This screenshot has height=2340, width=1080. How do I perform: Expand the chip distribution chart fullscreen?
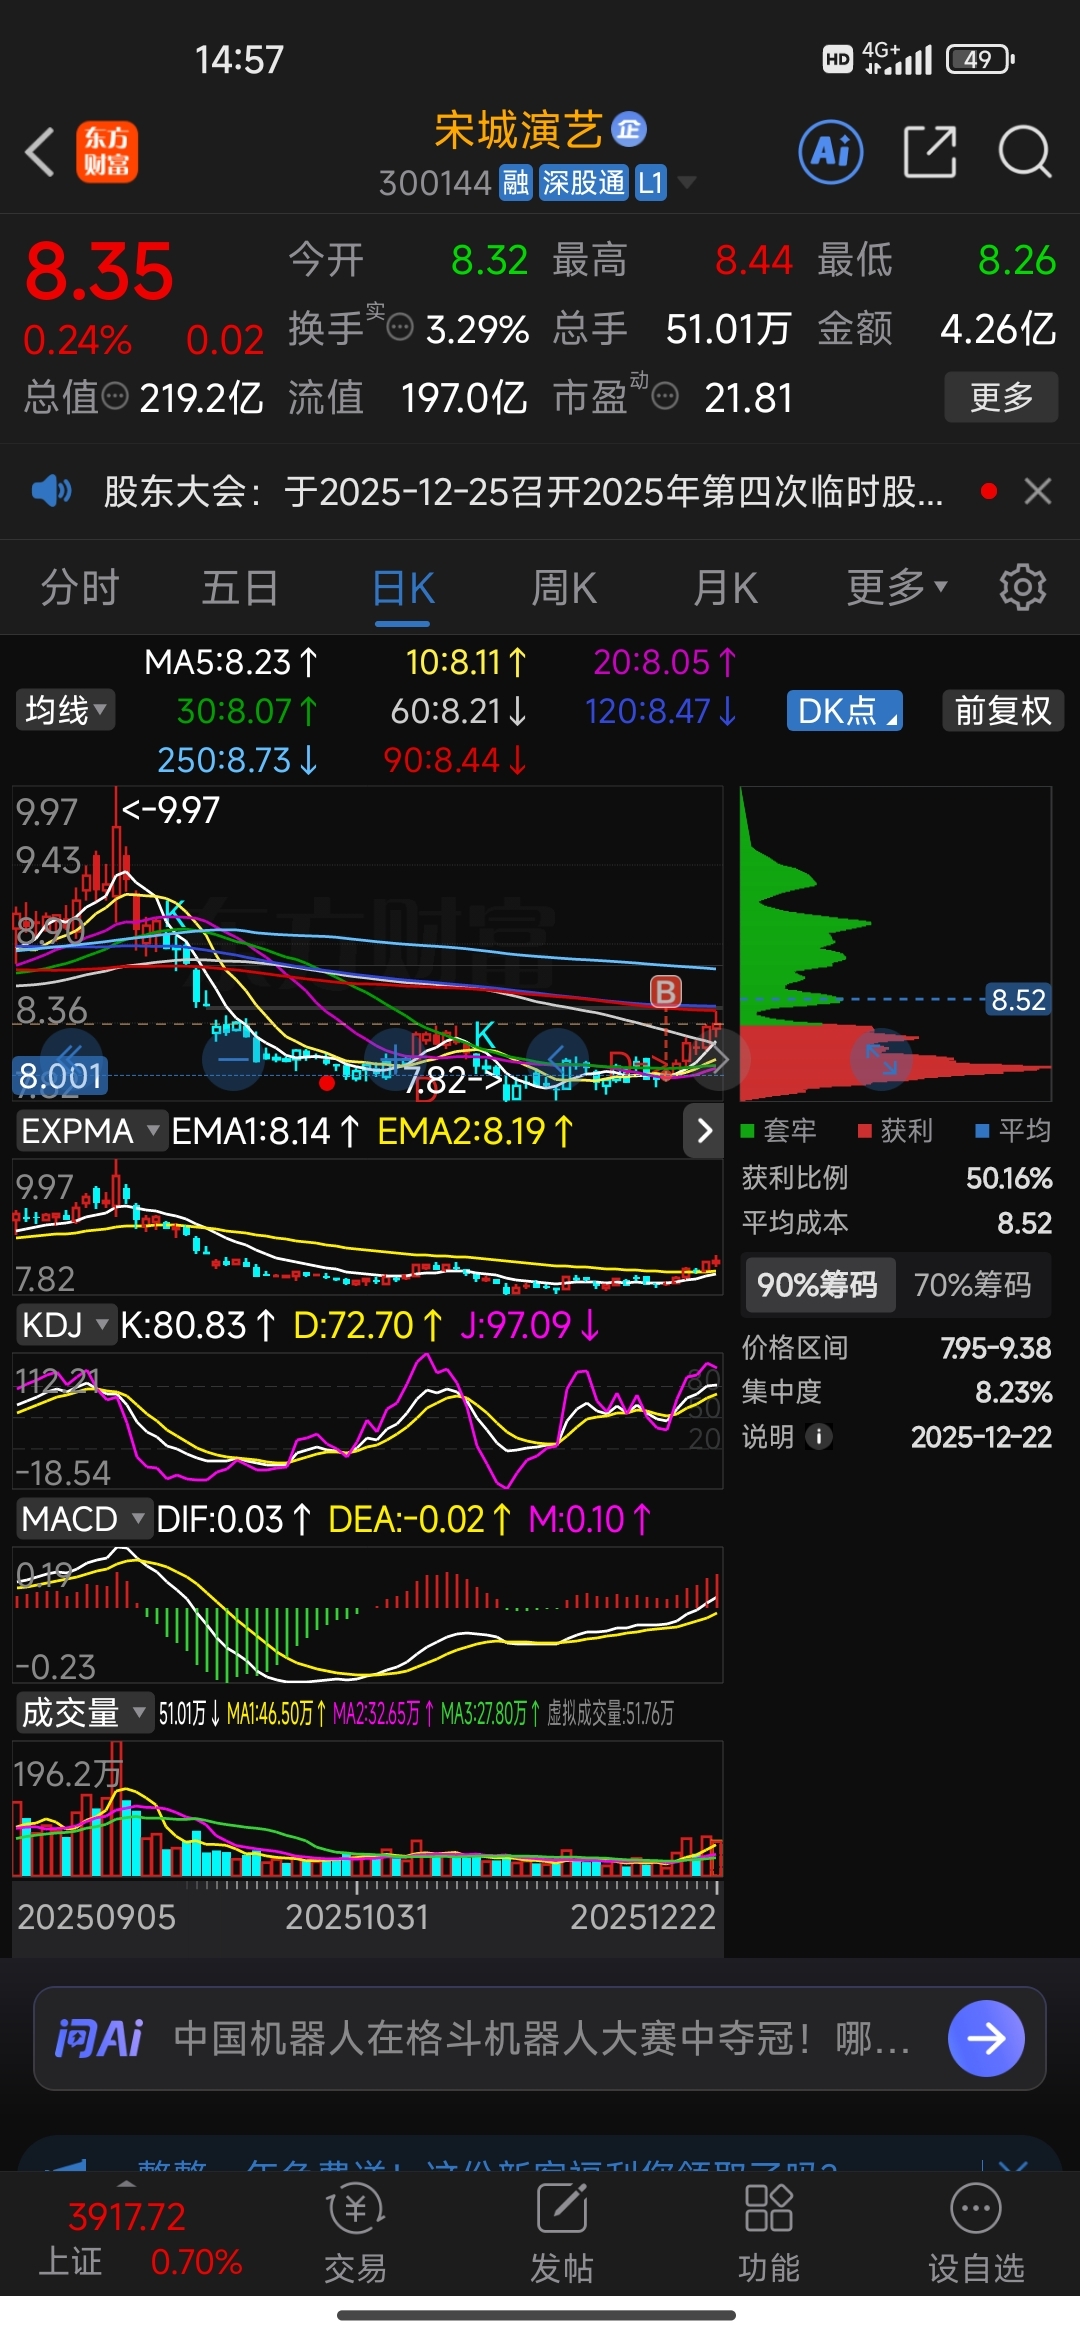pyautogui.click(x=881, y=1060)
